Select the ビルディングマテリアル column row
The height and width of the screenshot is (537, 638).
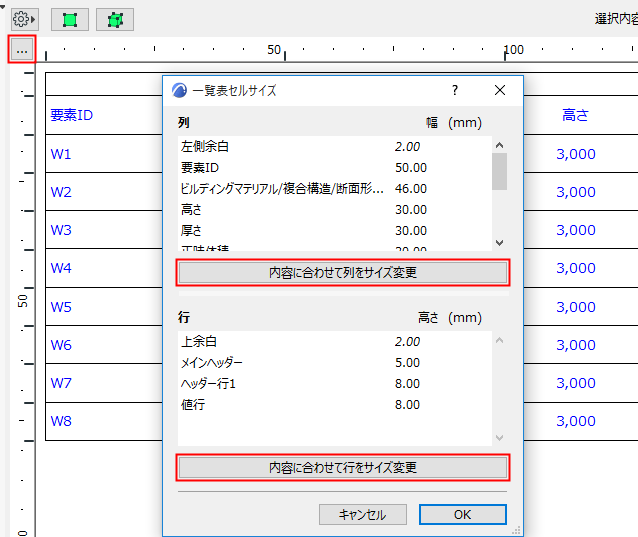pyautogui.click(x=335, y=189)
